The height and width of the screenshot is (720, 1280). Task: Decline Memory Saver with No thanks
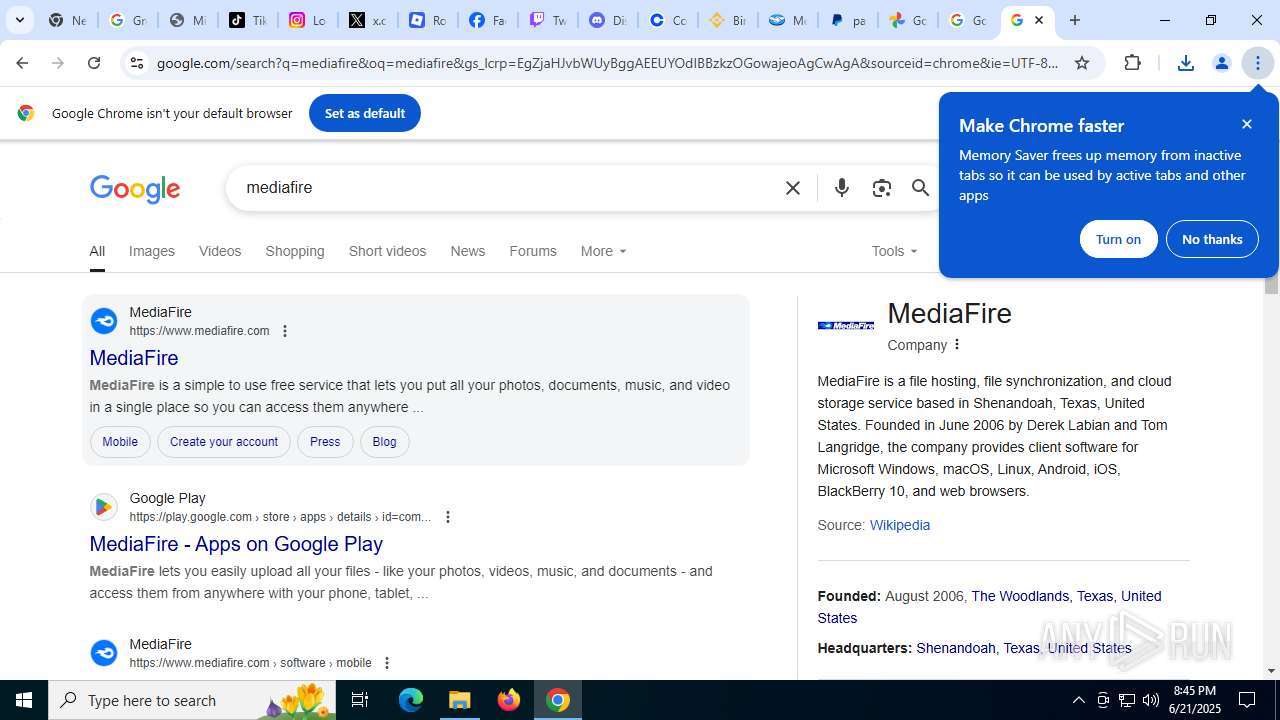1212,239
